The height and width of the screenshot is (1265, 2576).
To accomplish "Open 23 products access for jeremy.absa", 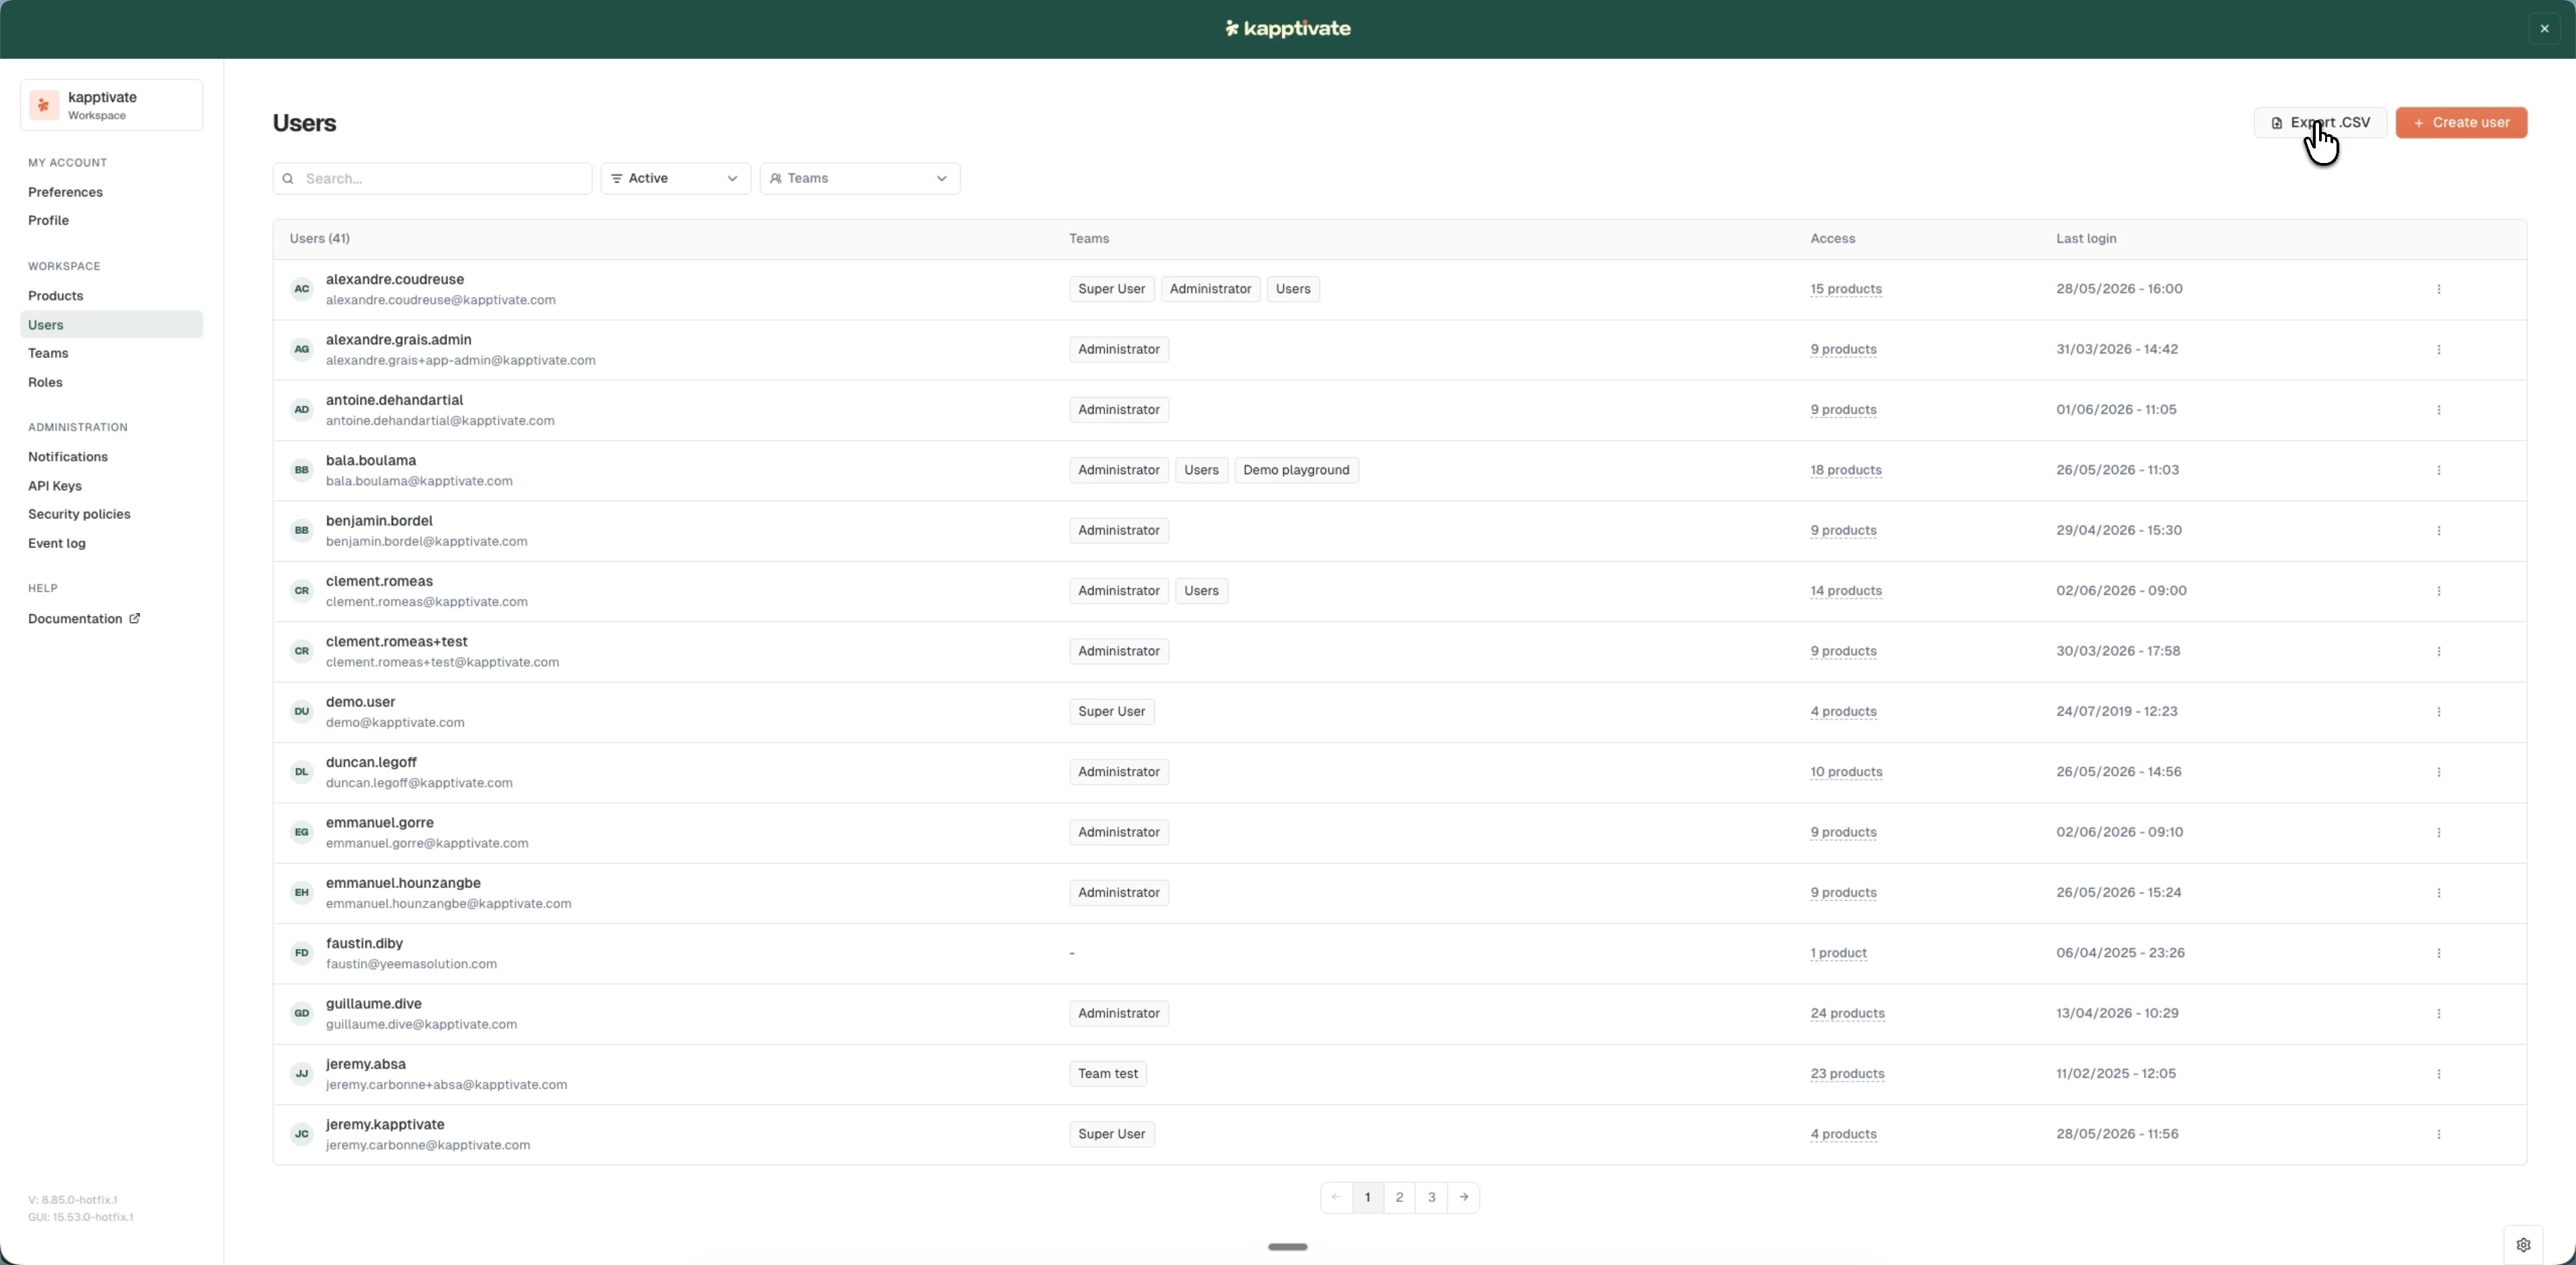I will (1847, 1074).
